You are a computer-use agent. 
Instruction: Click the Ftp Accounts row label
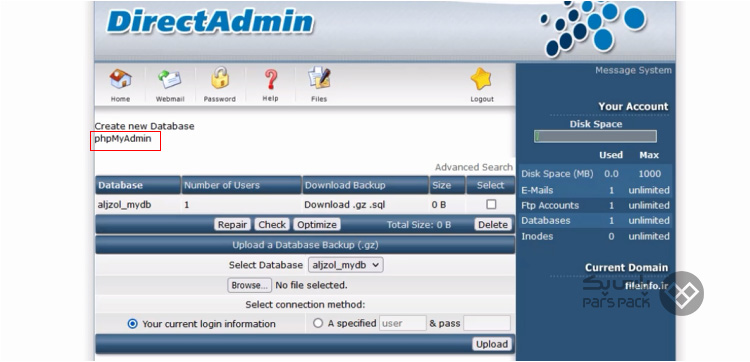click(550, 206)
